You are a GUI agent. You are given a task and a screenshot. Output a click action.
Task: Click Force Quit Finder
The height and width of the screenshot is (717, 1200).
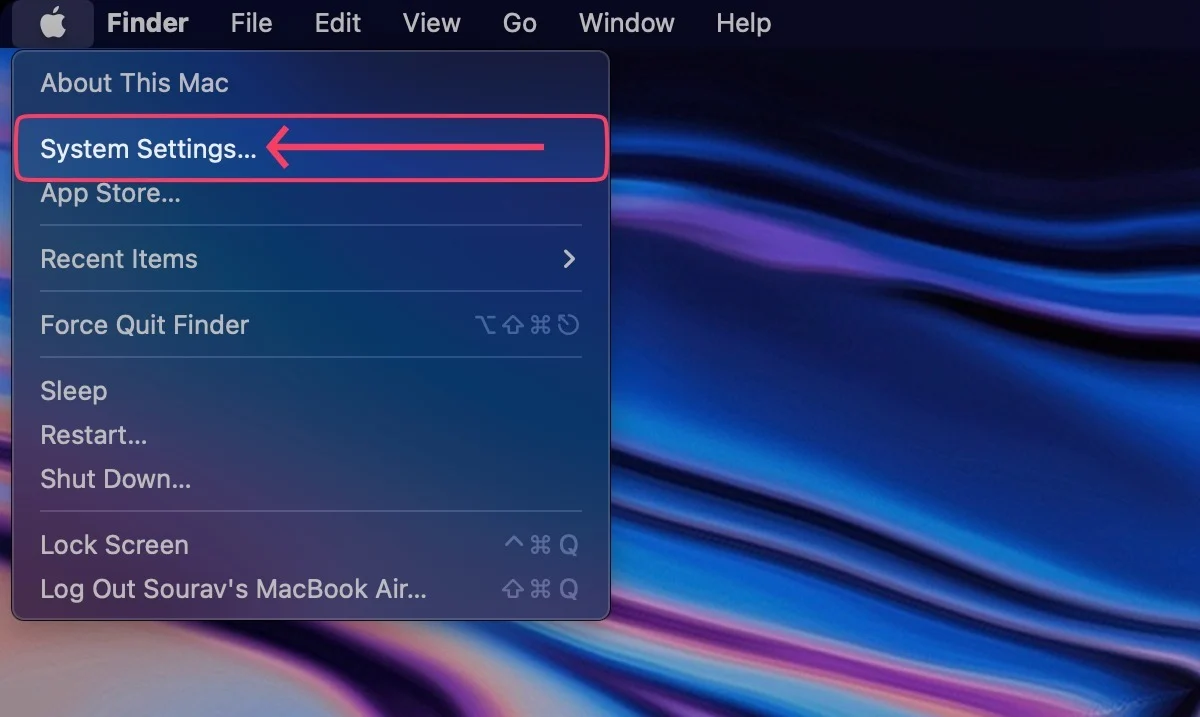[310, 325]
